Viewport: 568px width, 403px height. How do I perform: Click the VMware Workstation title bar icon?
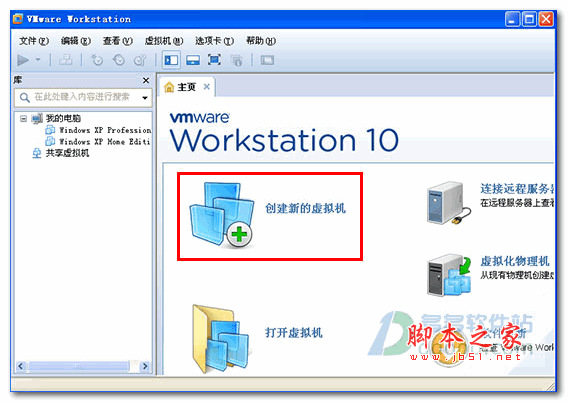coord(18,19)
